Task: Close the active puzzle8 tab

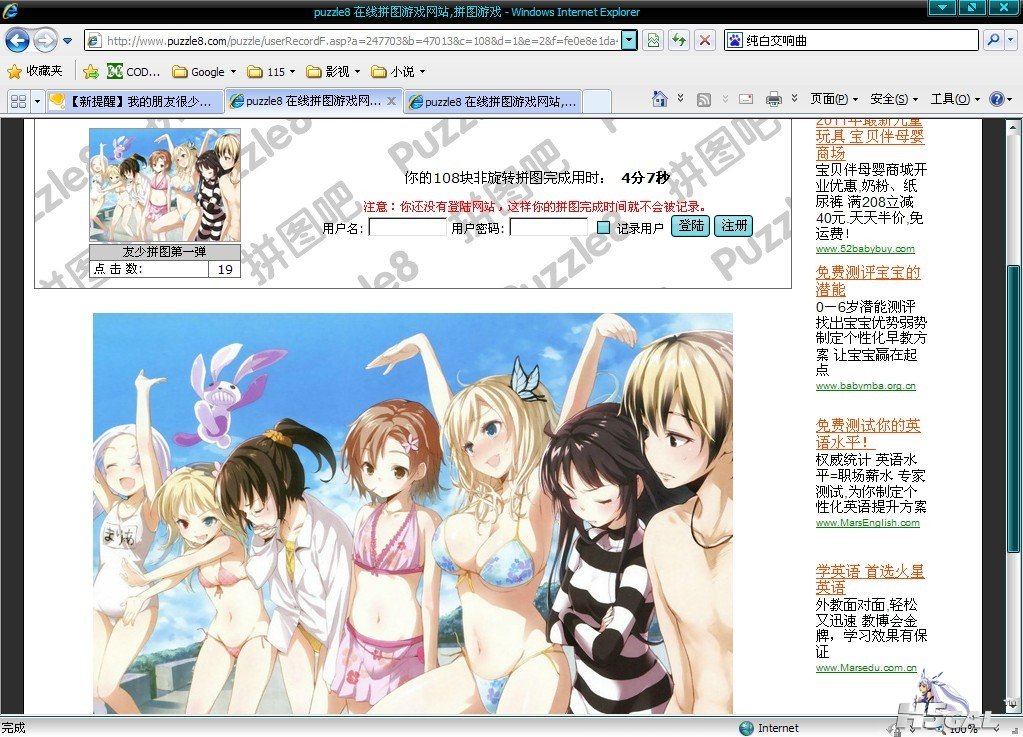Action: (x=391, y=101)
